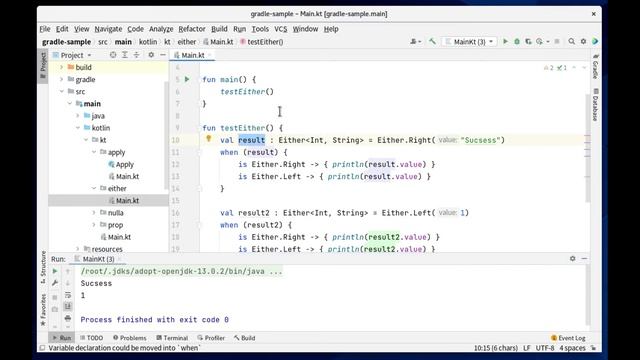Click Collapse All icon in Project panel
Screen dimensions: 640x360
point(136,55)
